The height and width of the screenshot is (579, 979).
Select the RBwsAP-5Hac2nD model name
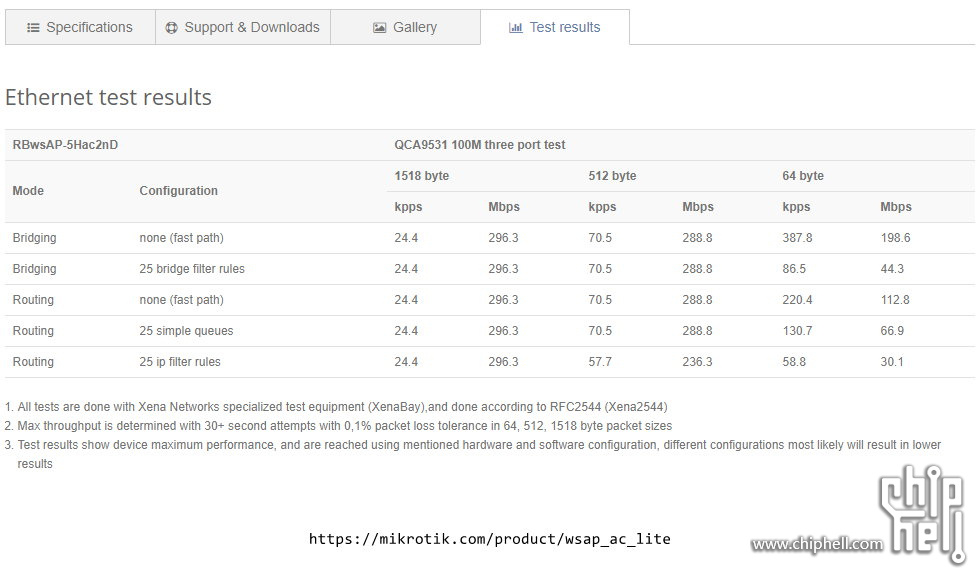(x=65, y=145)
